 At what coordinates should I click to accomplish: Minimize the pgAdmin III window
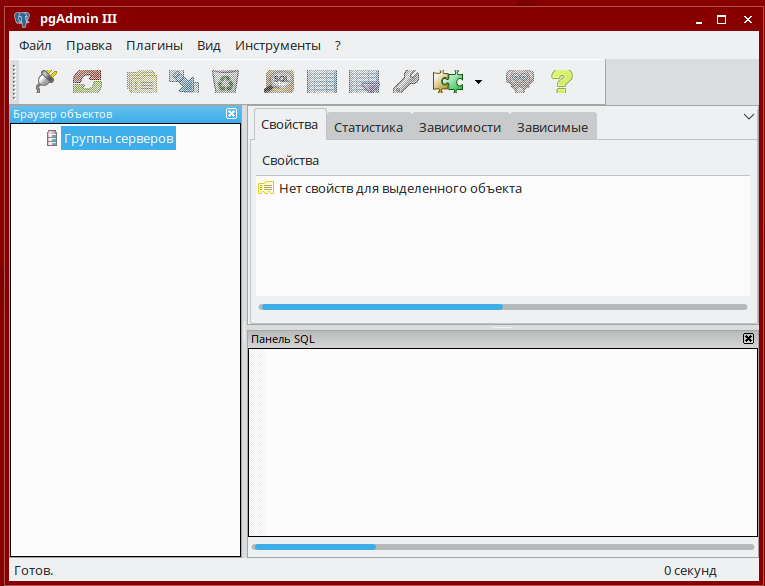click(699, 20)
